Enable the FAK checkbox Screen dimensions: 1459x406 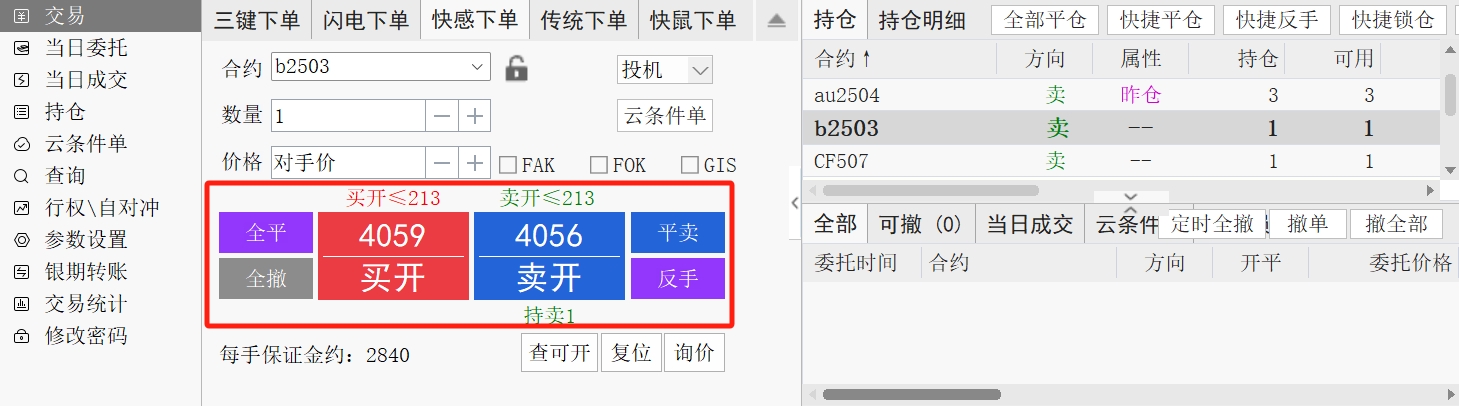[507, 165]
